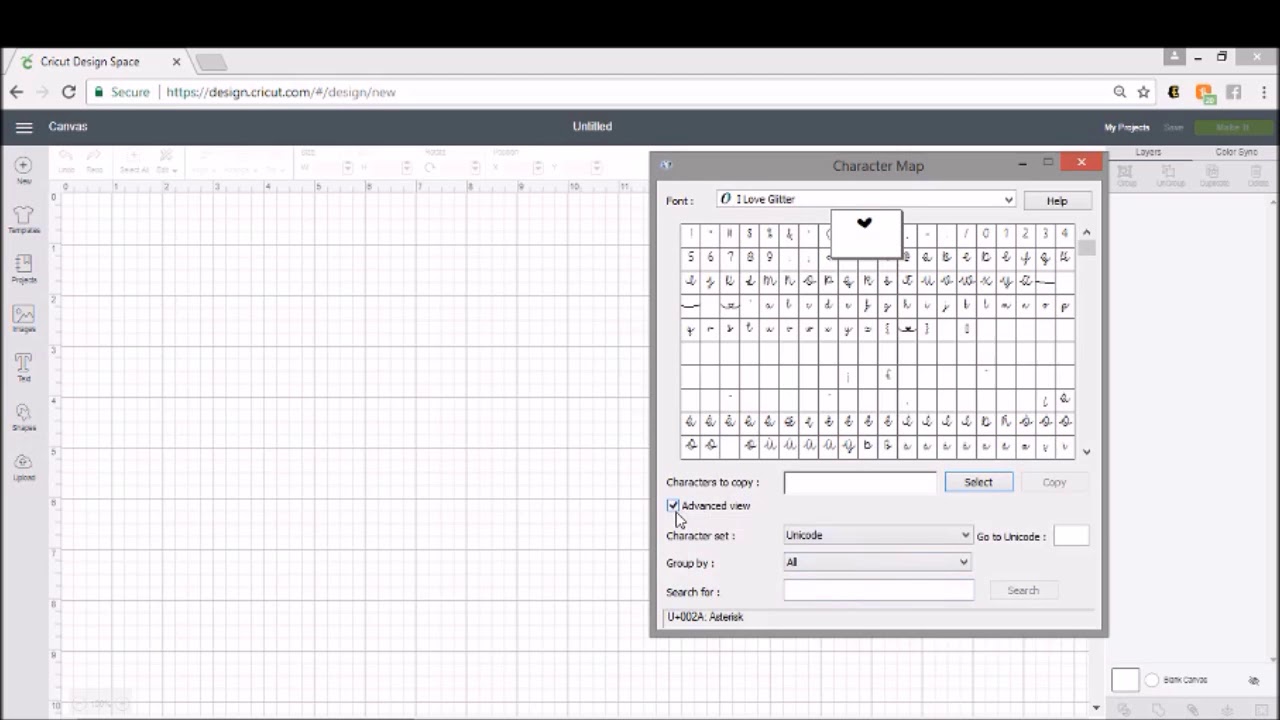Open the Projects panel in sidebar
This screenshot has height=720, width=1280.
24,268
